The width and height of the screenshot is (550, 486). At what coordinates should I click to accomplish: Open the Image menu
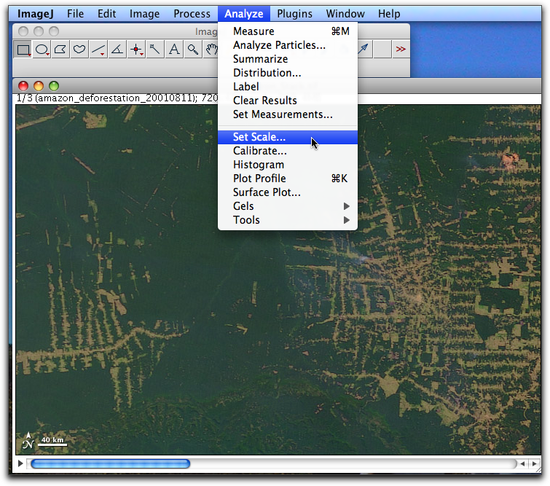(x=145, y=14)
